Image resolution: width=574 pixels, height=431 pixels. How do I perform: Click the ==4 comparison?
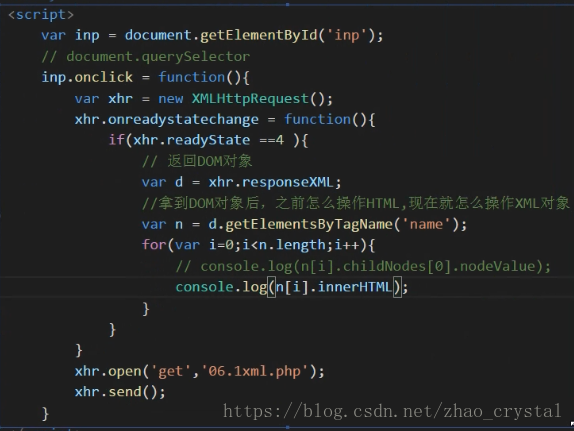[272, 140]
